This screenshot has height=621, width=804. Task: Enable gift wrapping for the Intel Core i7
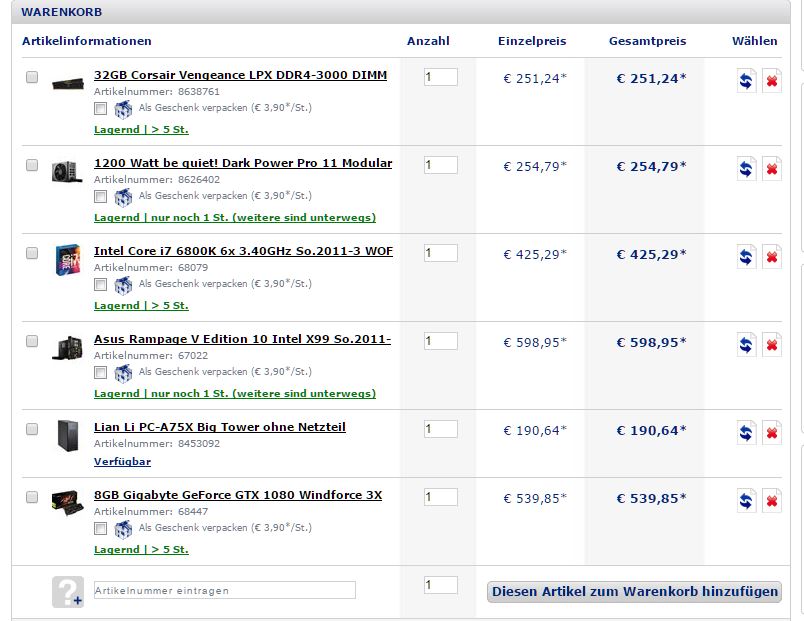click(100, 285)
